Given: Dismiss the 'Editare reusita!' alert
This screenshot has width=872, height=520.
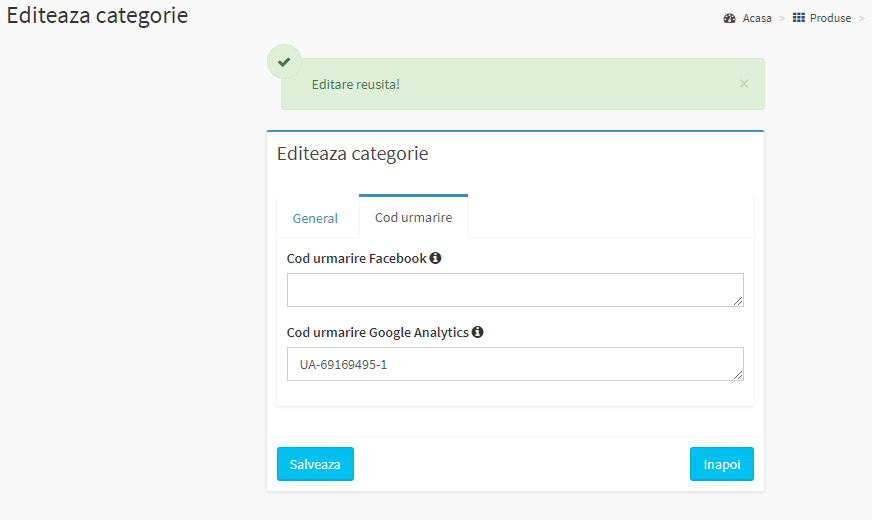Looking at the screenshot, I should (x=744, y=83).
